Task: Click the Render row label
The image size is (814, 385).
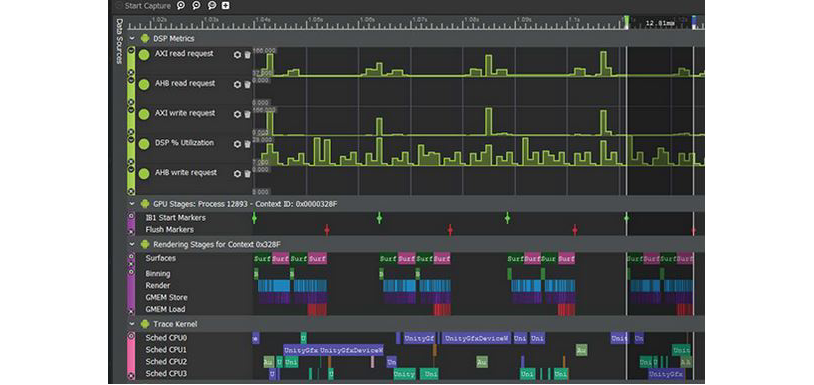Action: [158, 286]
